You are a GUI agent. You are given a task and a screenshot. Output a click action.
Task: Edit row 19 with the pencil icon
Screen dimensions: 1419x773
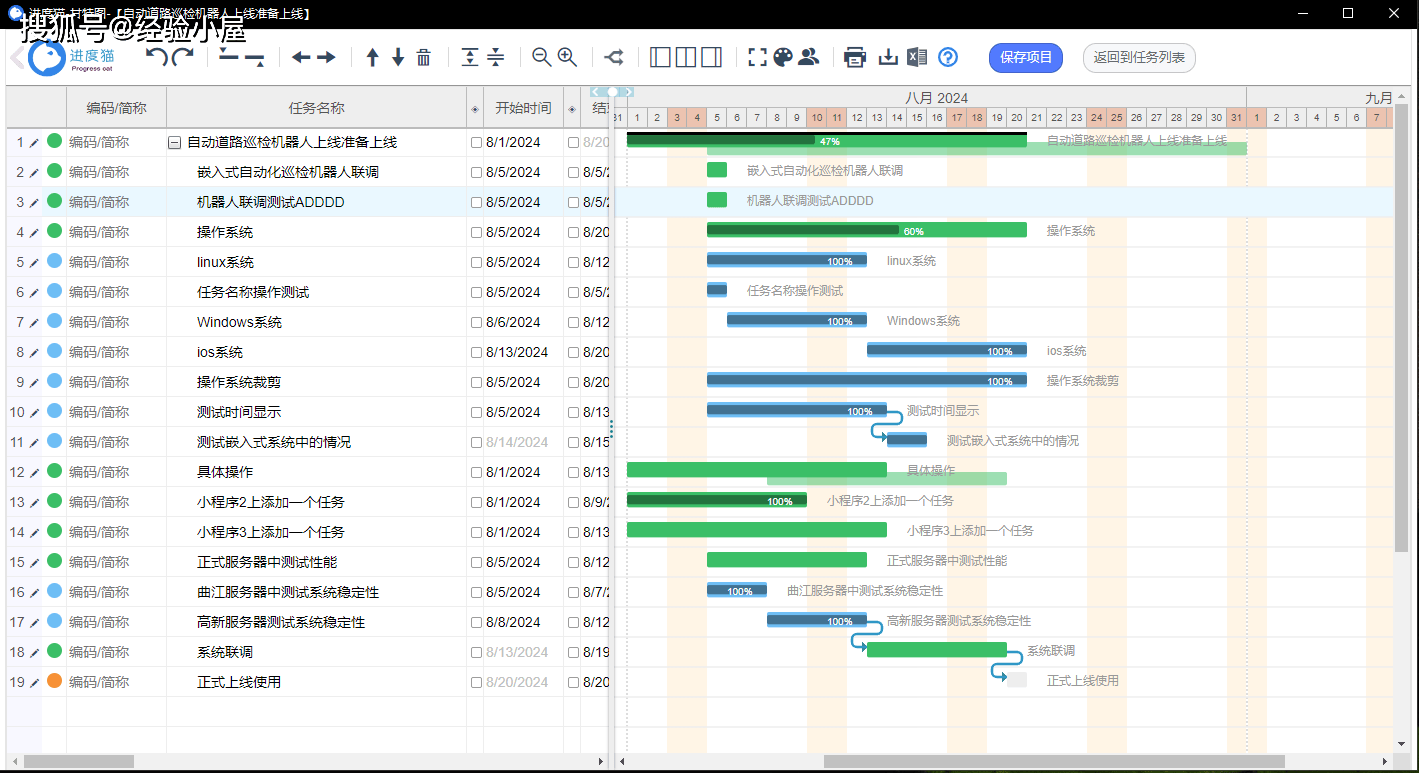point(34,682)
